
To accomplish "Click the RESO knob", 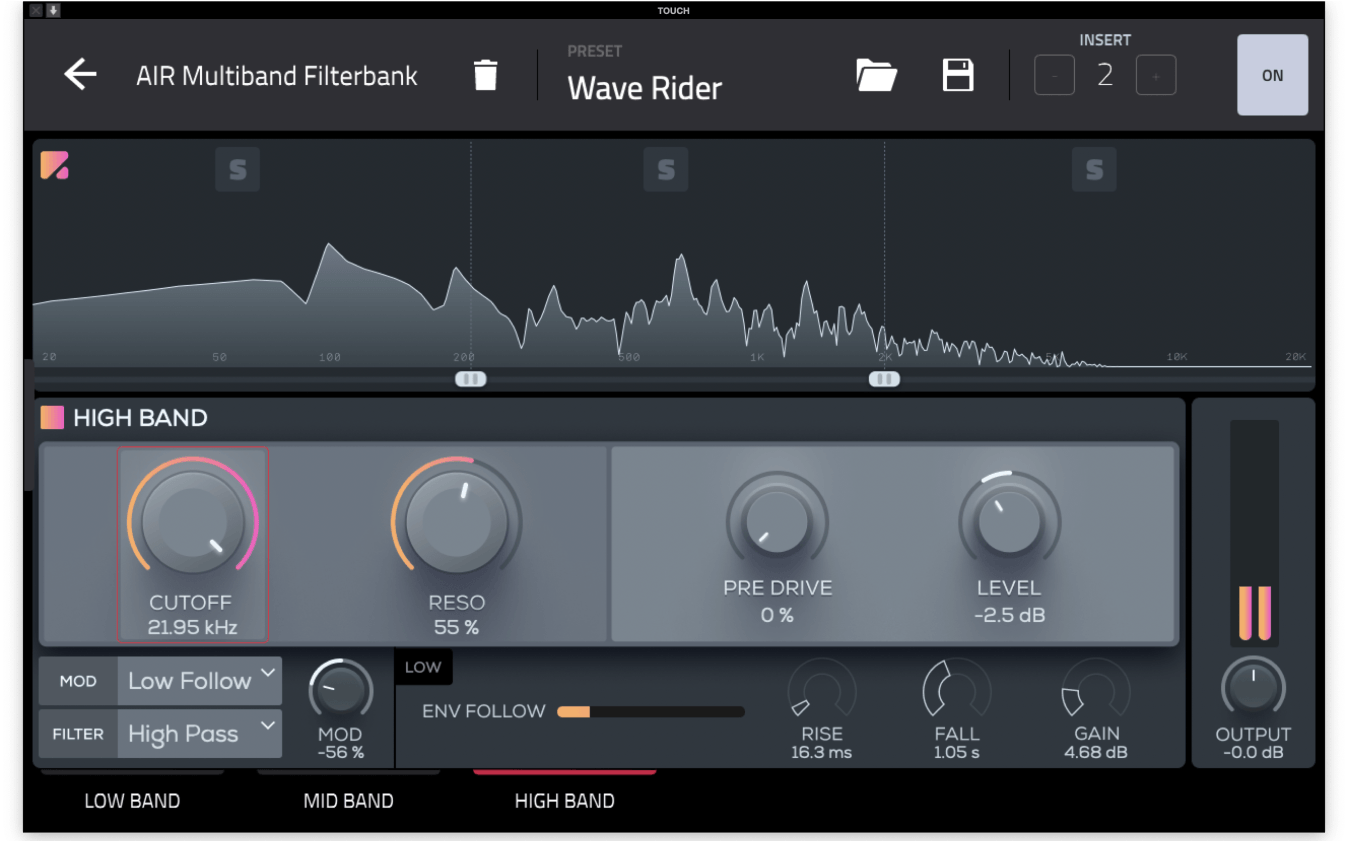I will pos(456,521).
